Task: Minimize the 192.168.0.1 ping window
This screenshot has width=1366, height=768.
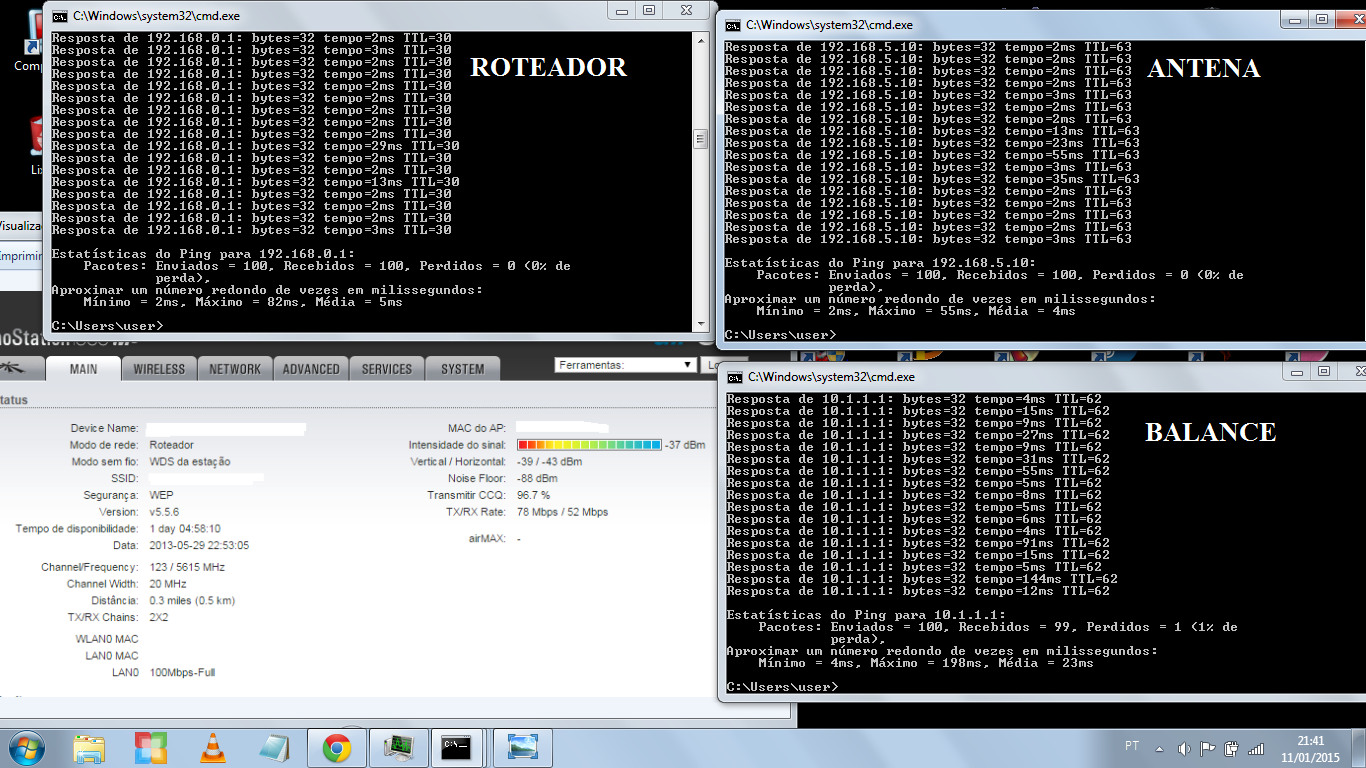Action: (621, 10)
